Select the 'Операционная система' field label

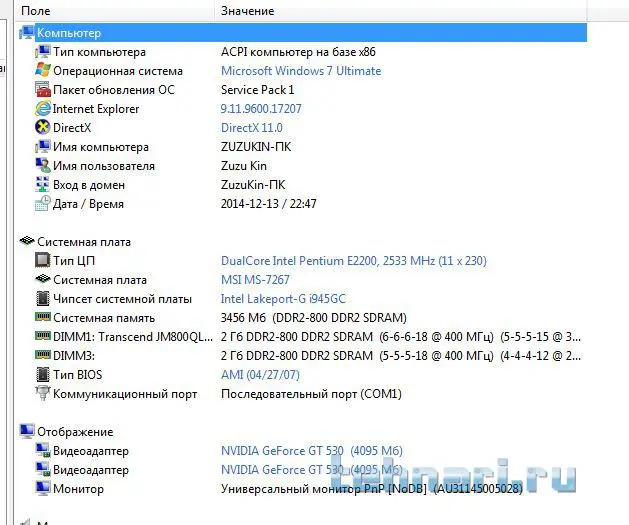click(118, 71)
